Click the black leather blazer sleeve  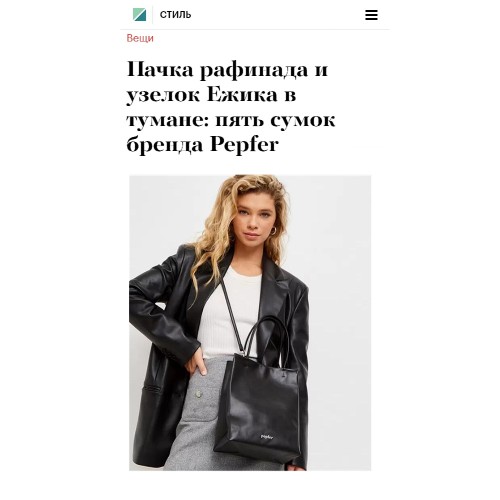(x=157, y=317)
